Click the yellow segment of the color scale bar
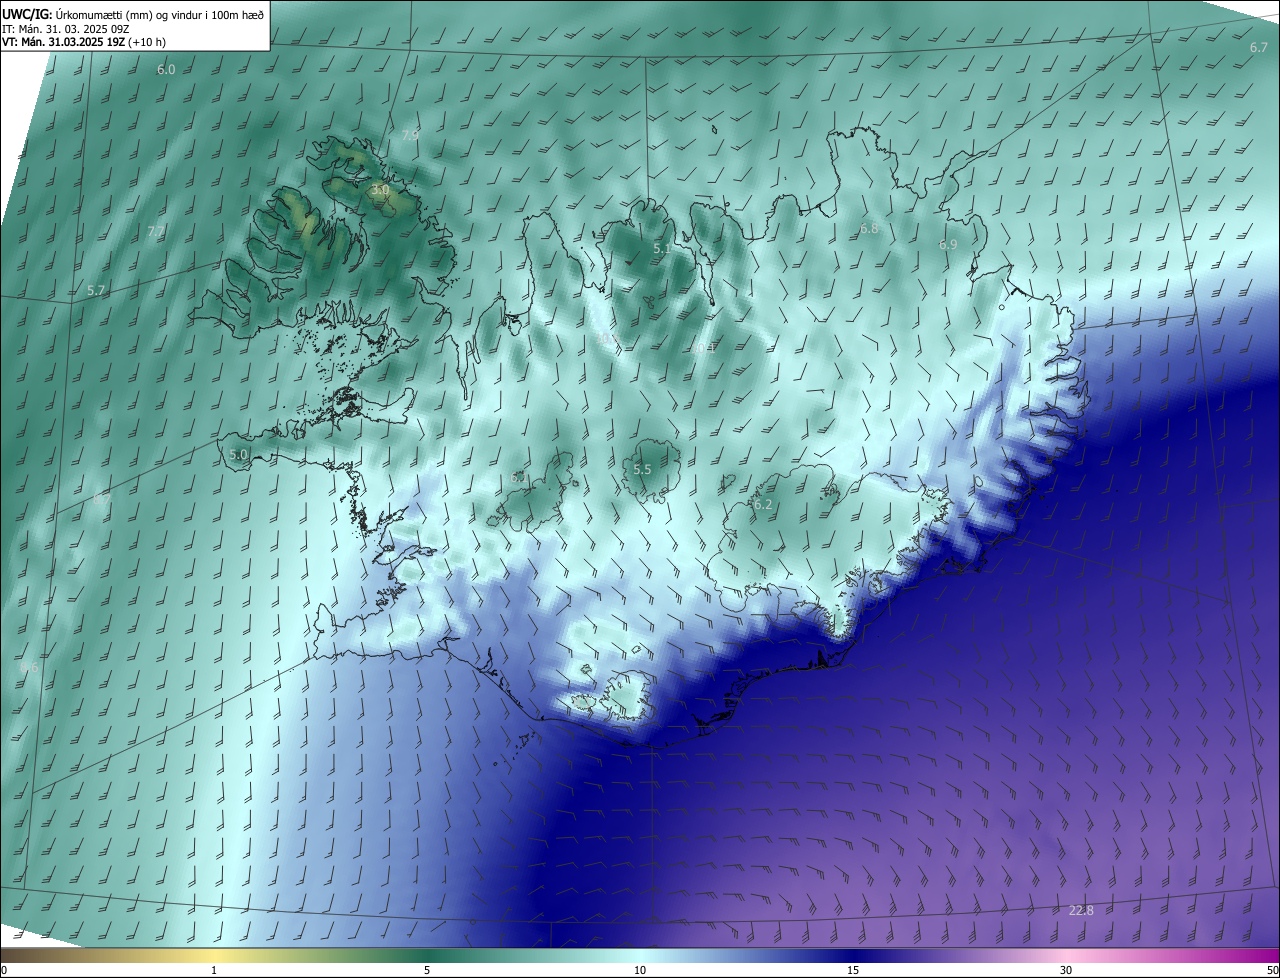The image size is (1280, 978). (x=215, y=956)
